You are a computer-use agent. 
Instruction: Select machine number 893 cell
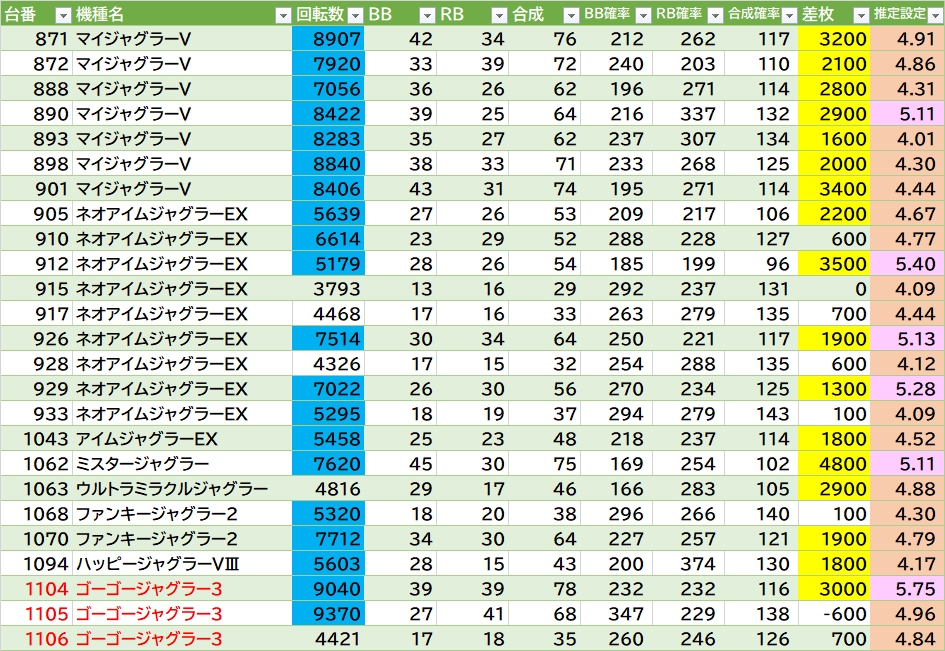pos(37,139)
